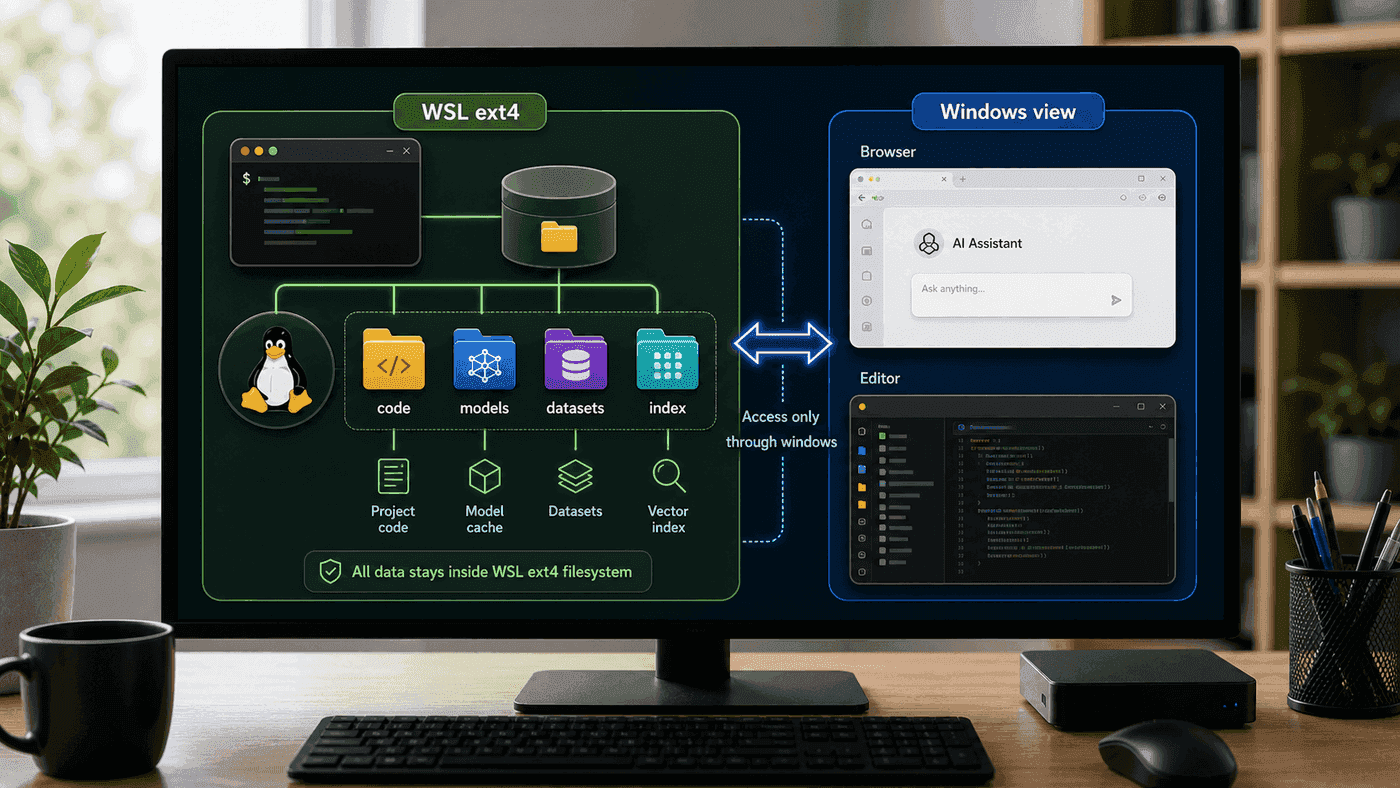This screenshot has width=1400, height=788.
Task: Close the terminal window
Action: [406, 151]
